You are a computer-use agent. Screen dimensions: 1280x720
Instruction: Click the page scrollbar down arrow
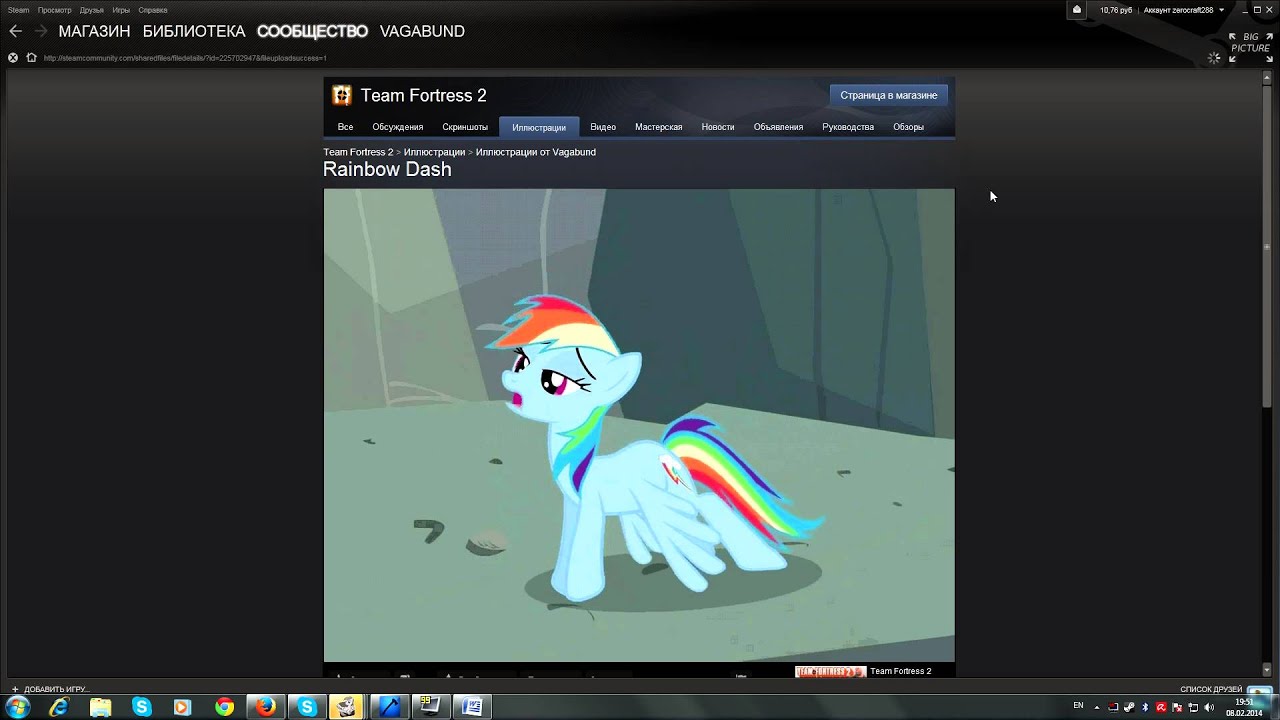(x=1267, y=670)
